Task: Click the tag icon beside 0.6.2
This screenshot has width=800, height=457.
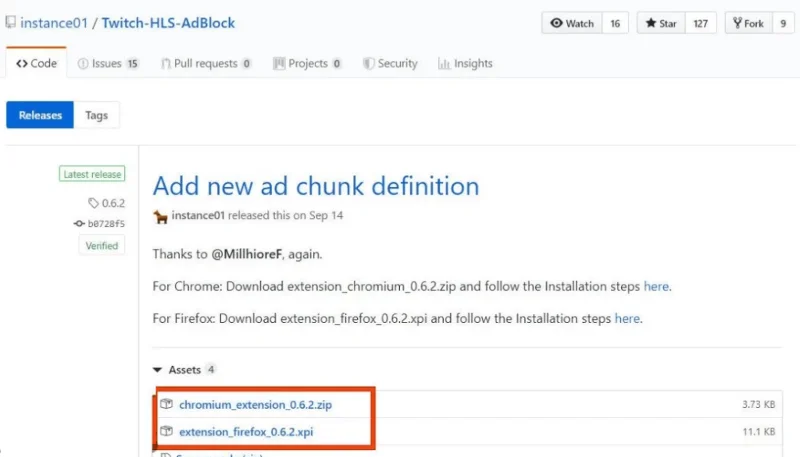Action: pyautogui.click(x=93, y=203)
